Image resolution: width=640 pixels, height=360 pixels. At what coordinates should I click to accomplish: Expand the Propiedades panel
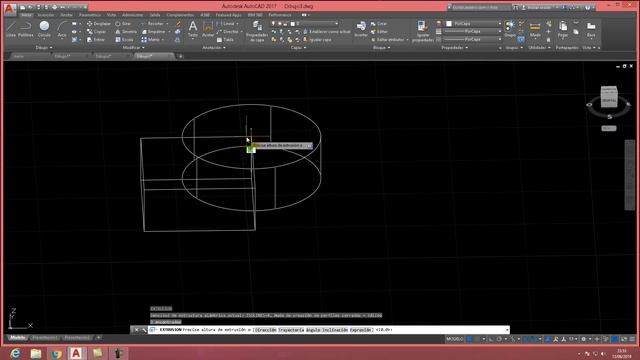tap(454, 48)
